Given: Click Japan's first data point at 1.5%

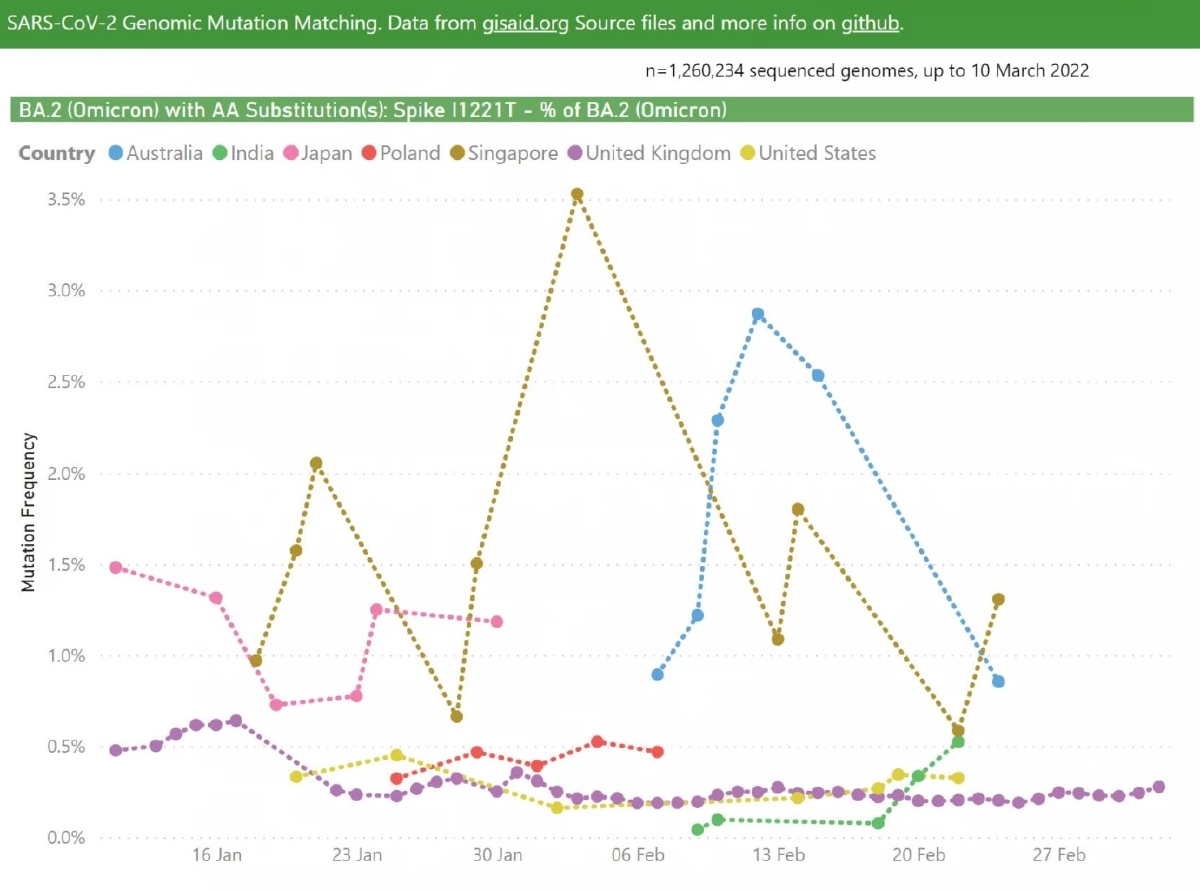Looking at the screenshot, I should 115,567.
